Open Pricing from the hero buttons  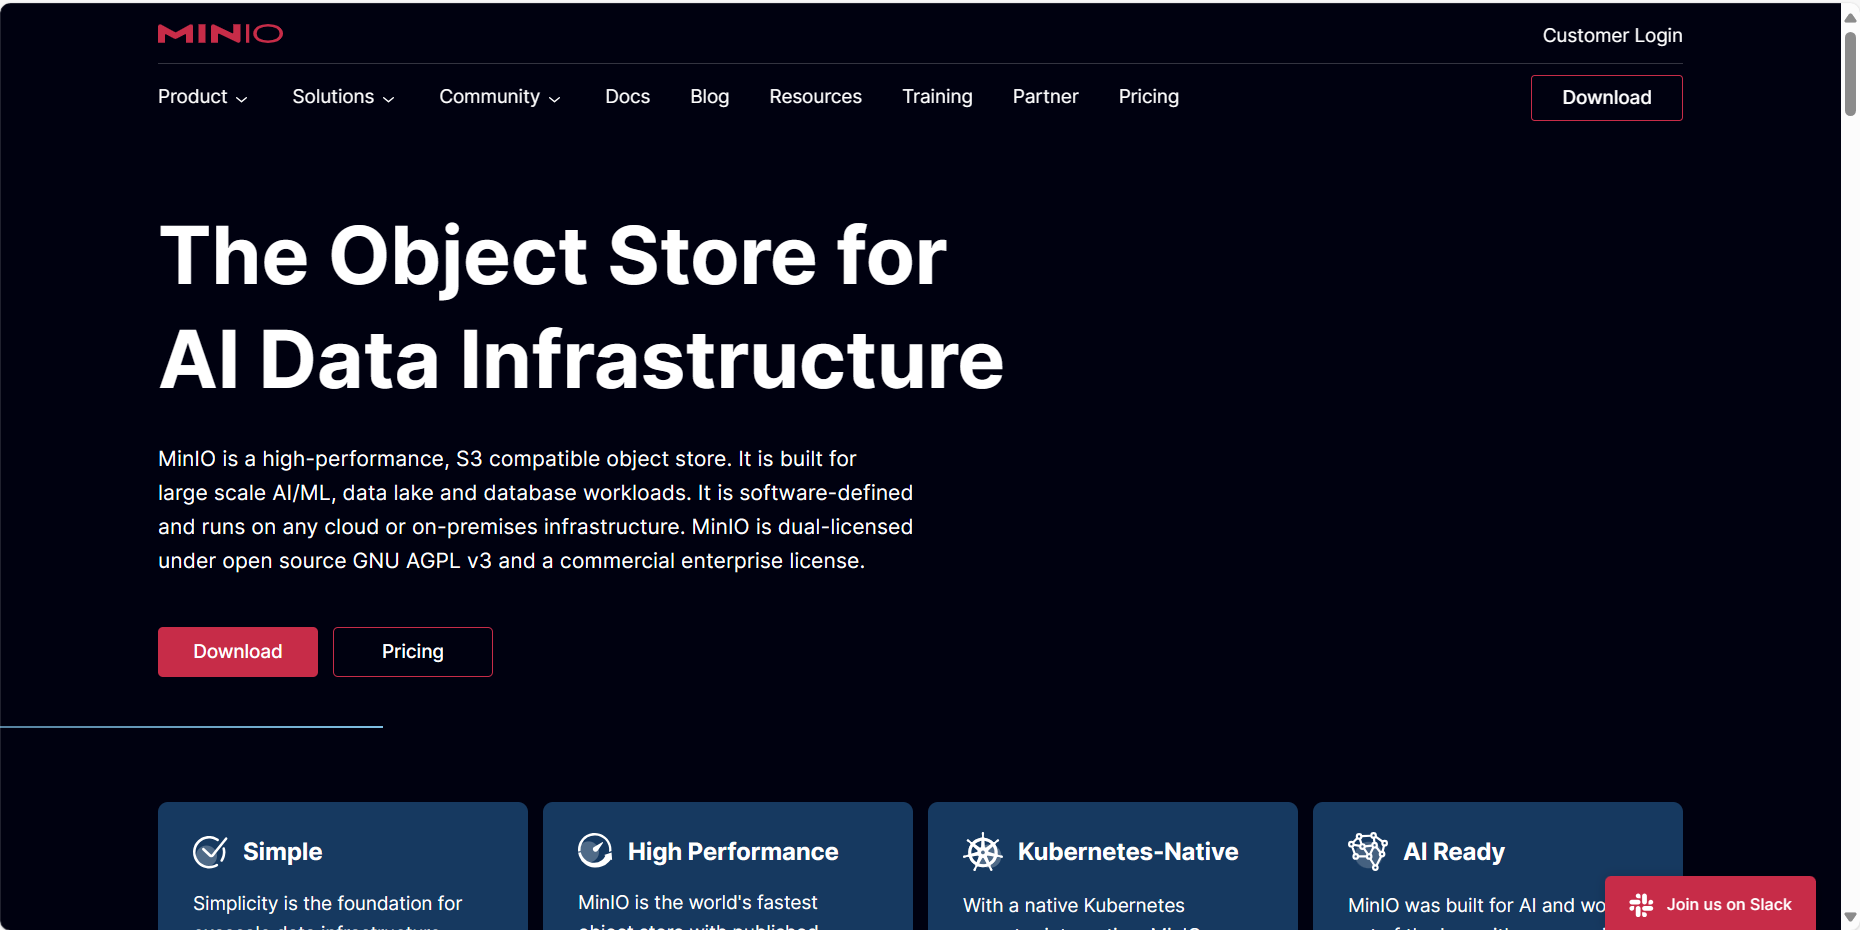[x=412, y=651]
